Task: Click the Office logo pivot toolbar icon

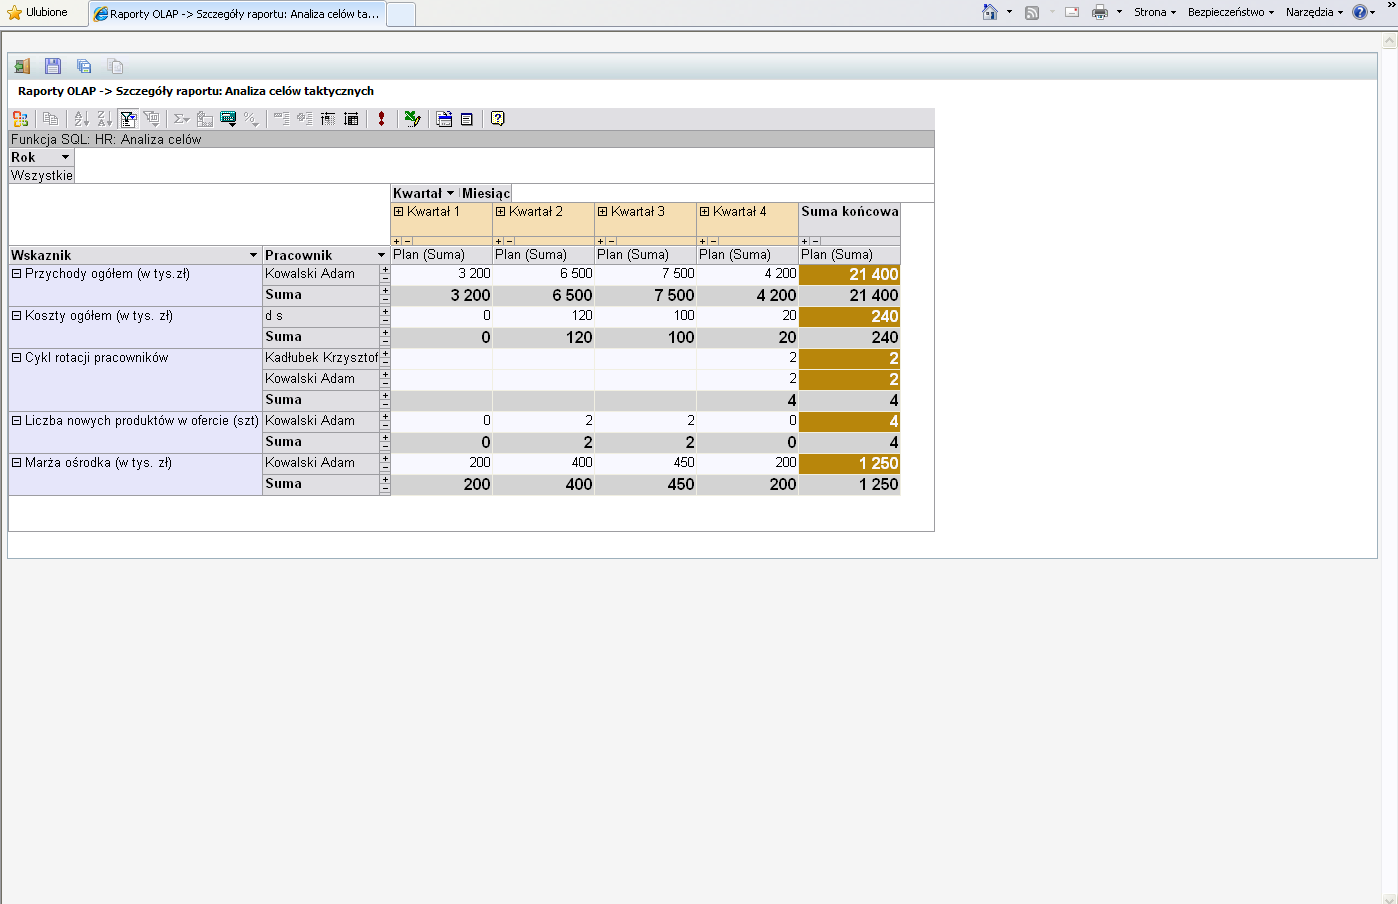Action: click(x=20, y=118)
